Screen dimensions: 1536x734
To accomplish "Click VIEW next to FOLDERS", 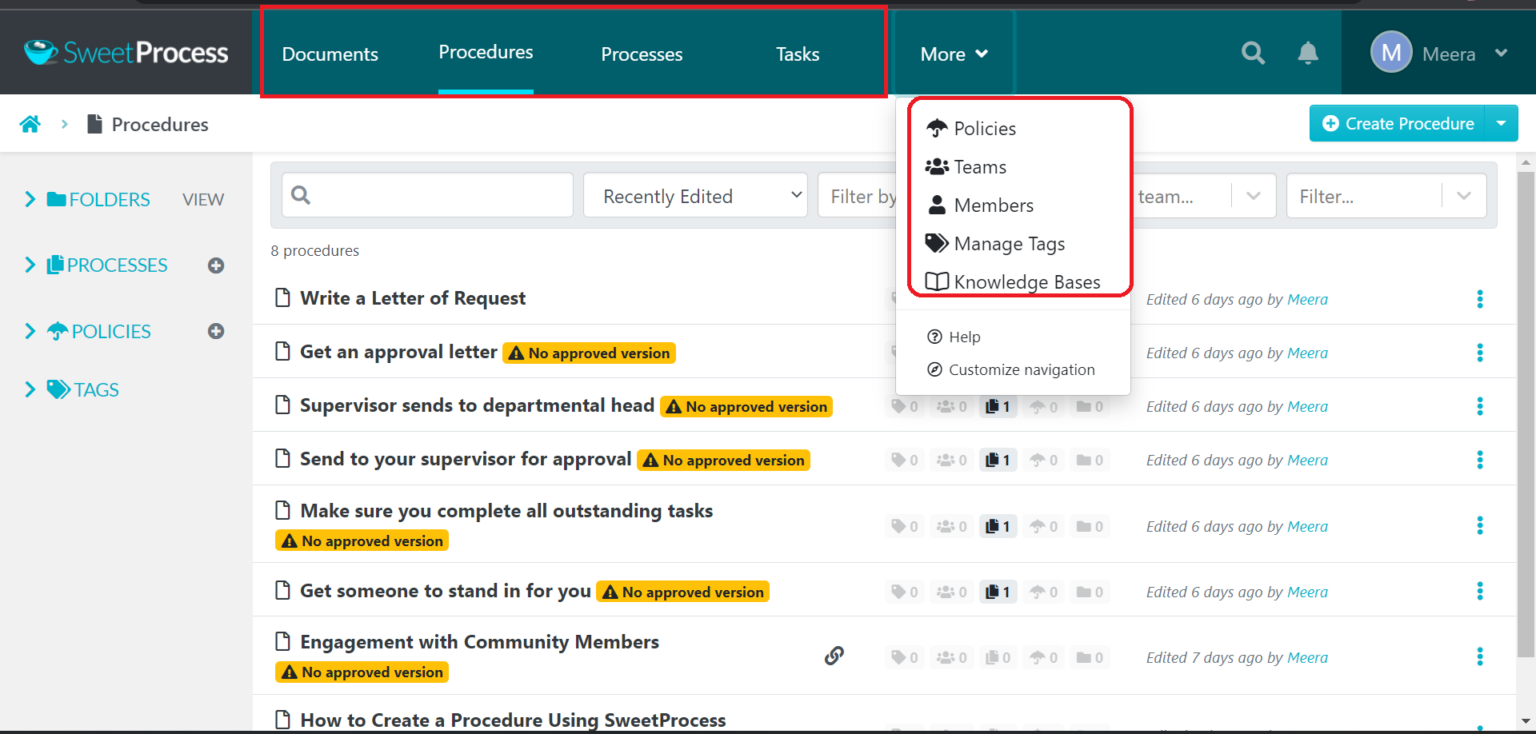I will pyautogui.click(x=203, y=199).
